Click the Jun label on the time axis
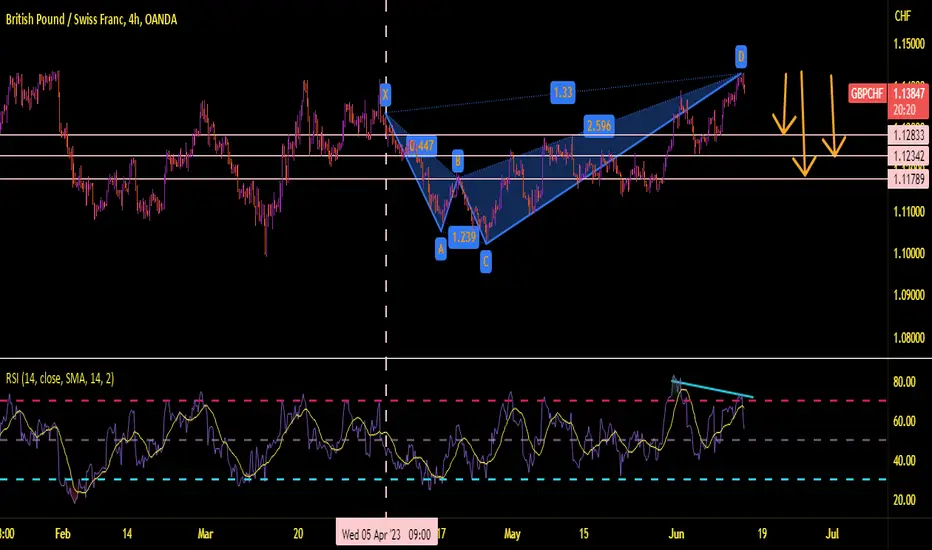 click(x=676, y=533)
